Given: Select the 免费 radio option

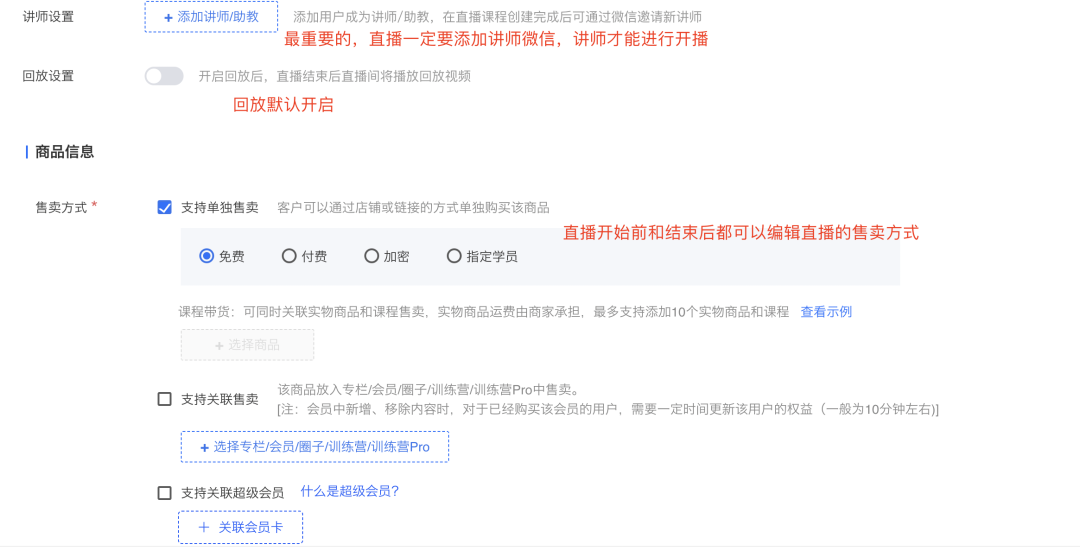Looking at the screenshot, I should [207, 256].
